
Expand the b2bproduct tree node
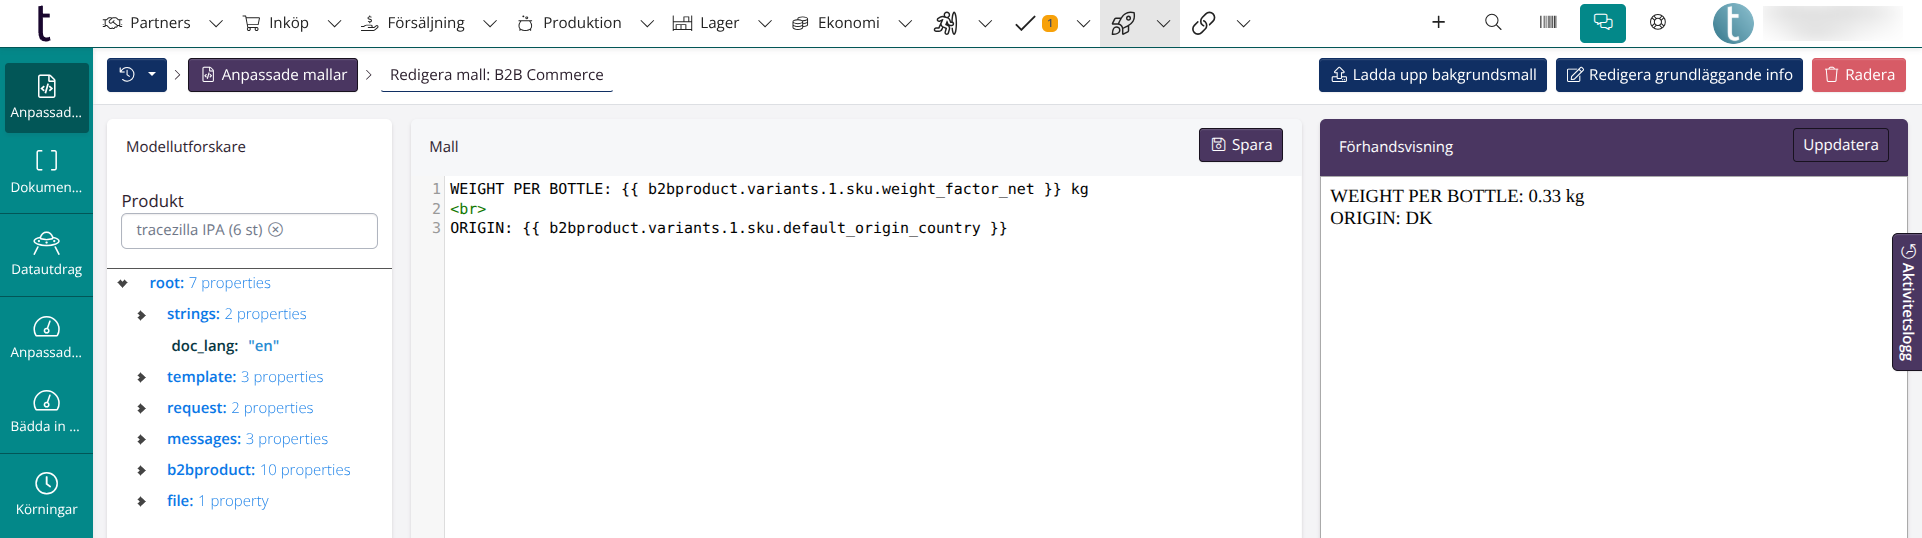(142, 470)
